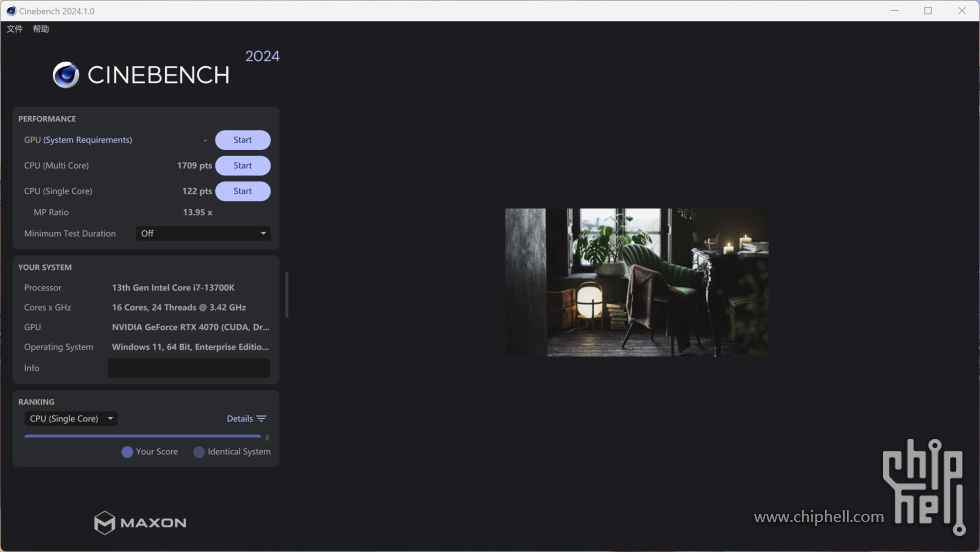This screenshot has height=552, width=980.
Task: Click the Maxon logo icon
Action: 104,523
